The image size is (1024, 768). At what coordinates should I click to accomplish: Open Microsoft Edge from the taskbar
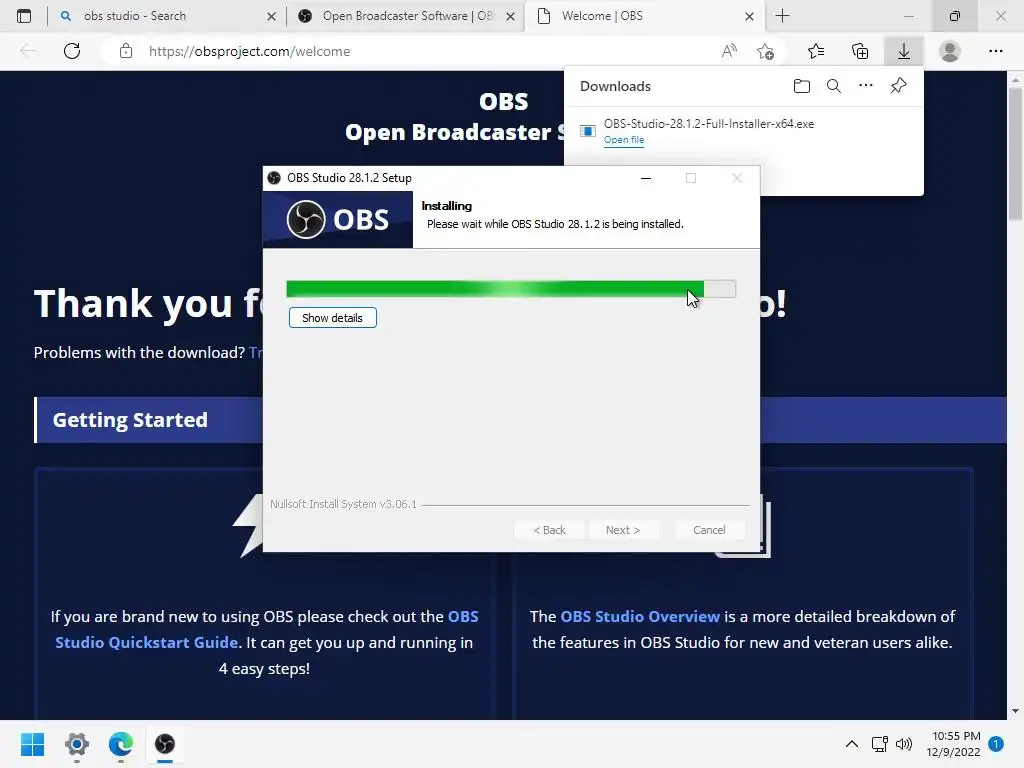point(121,744)
